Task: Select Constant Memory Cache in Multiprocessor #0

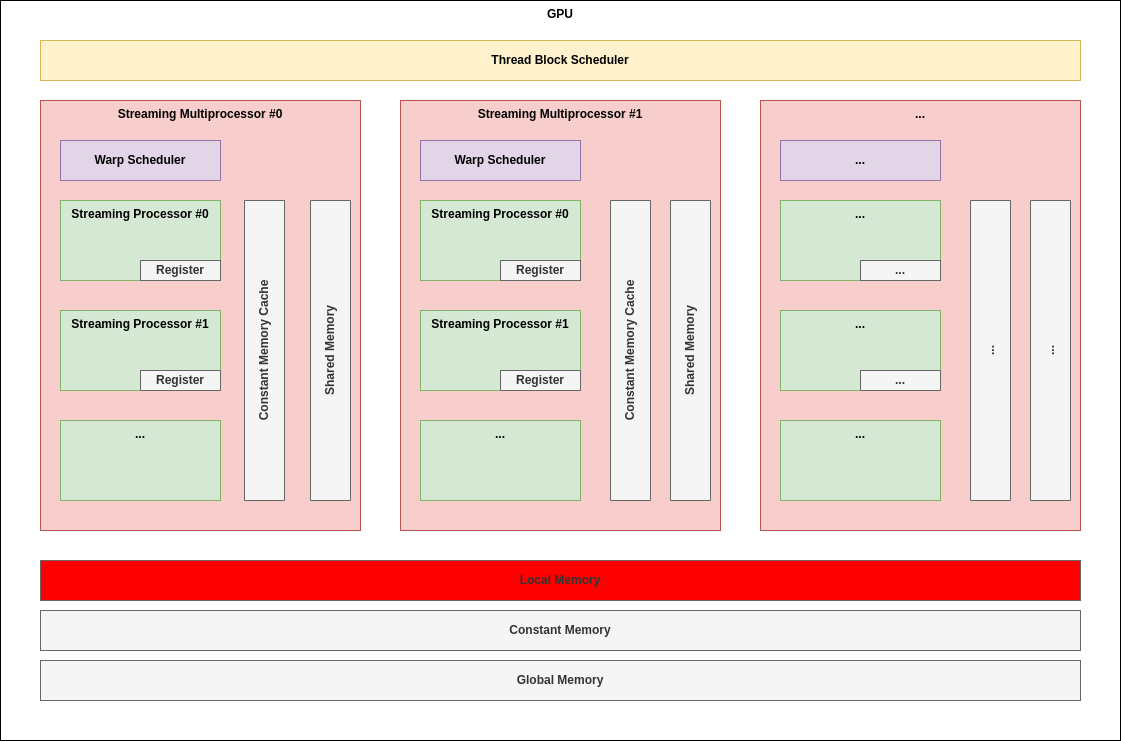Action: [x=264, y=350]
